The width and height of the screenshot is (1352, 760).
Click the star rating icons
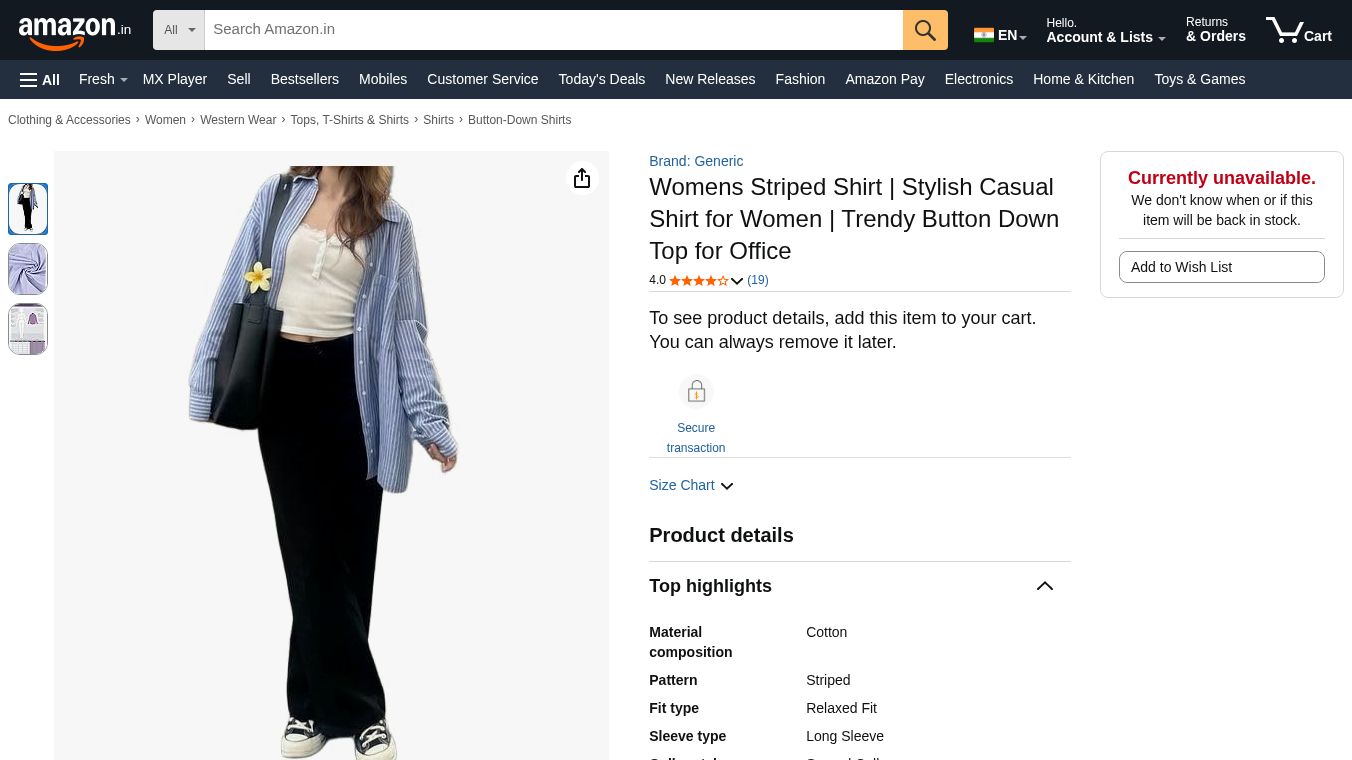point(699,281)
